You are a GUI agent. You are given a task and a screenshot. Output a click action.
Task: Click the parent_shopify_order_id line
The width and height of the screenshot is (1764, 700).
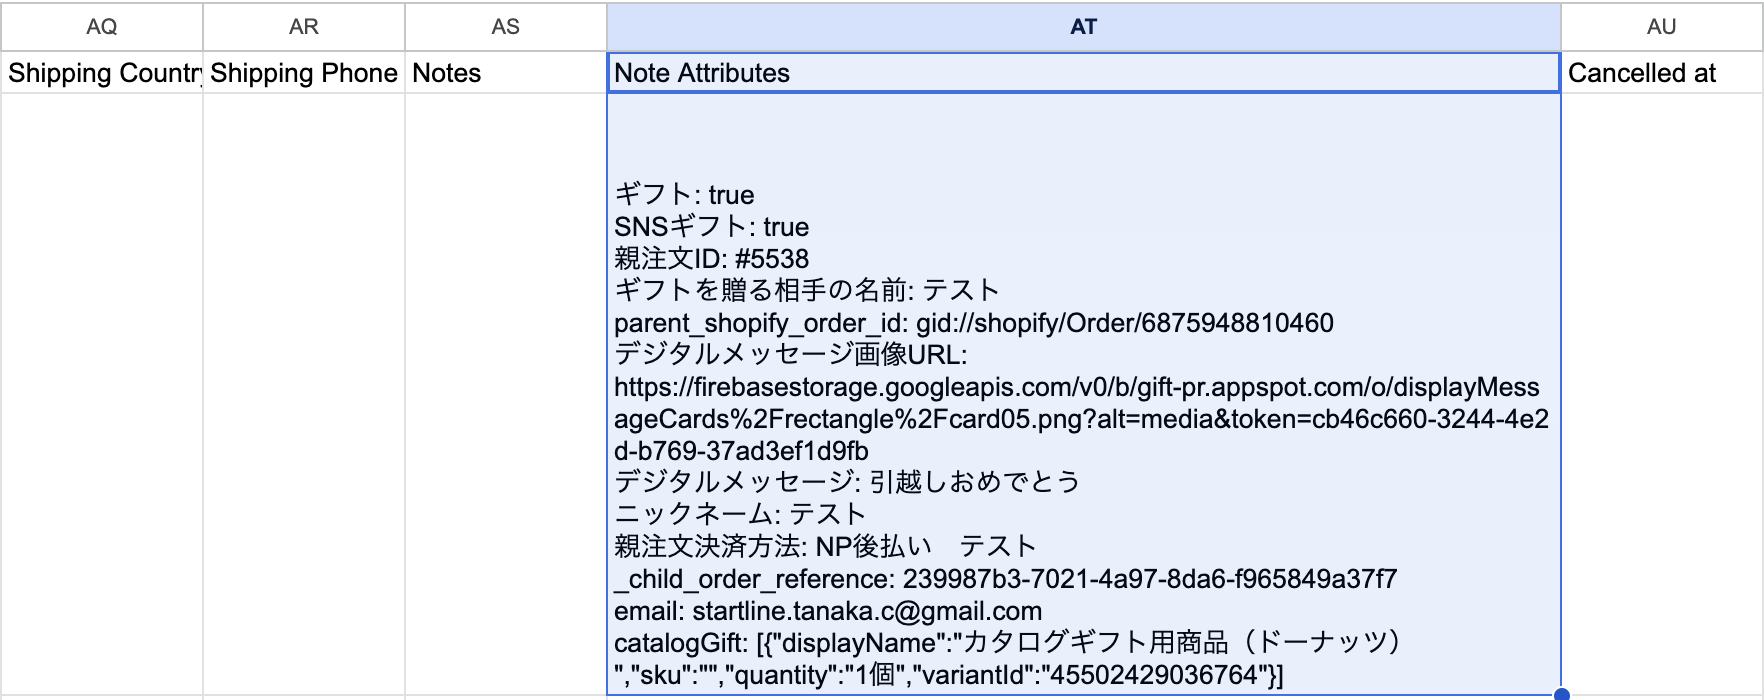tap(973, 323)
